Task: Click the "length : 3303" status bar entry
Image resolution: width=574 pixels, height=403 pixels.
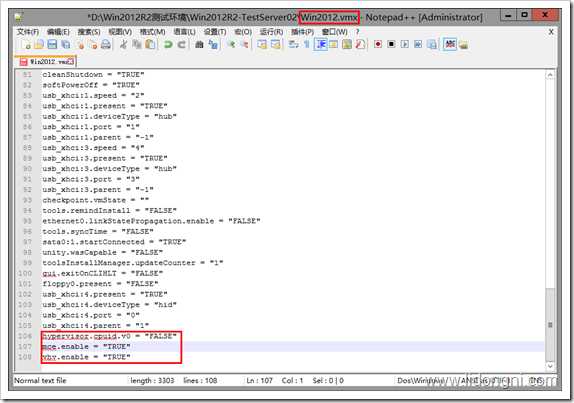Action: pyautogui.click(x=152, y=380)
